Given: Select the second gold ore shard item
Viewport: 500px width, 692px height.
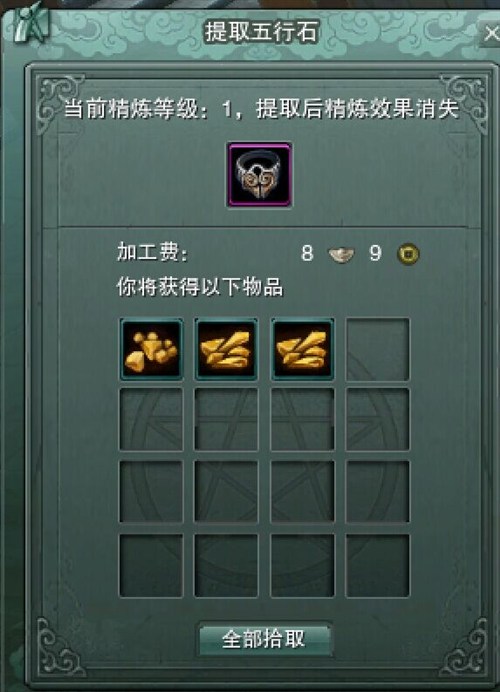Looking at the screenshot, I should point(226,349).
